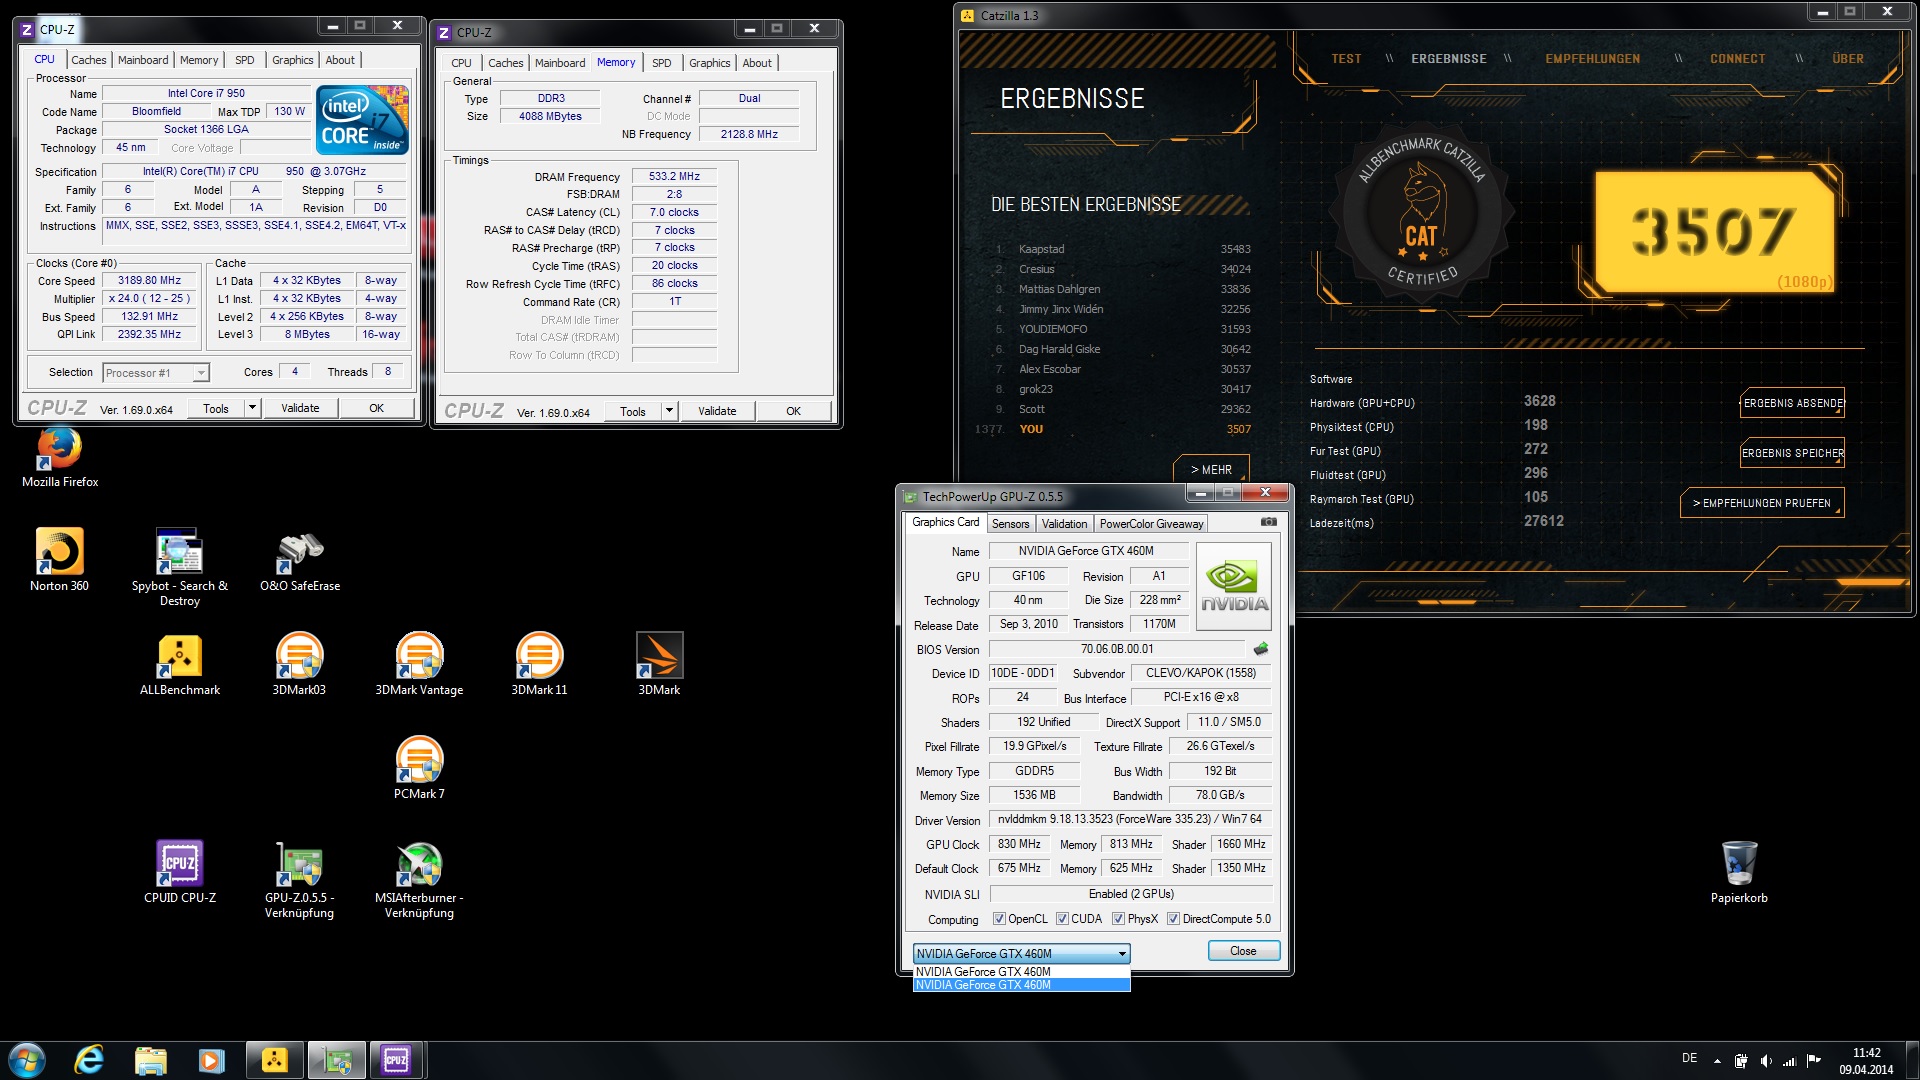Launch Spybot Search & Destroy icon
The height and width of the screenshot is (1080, 1920).
[180, 566]
